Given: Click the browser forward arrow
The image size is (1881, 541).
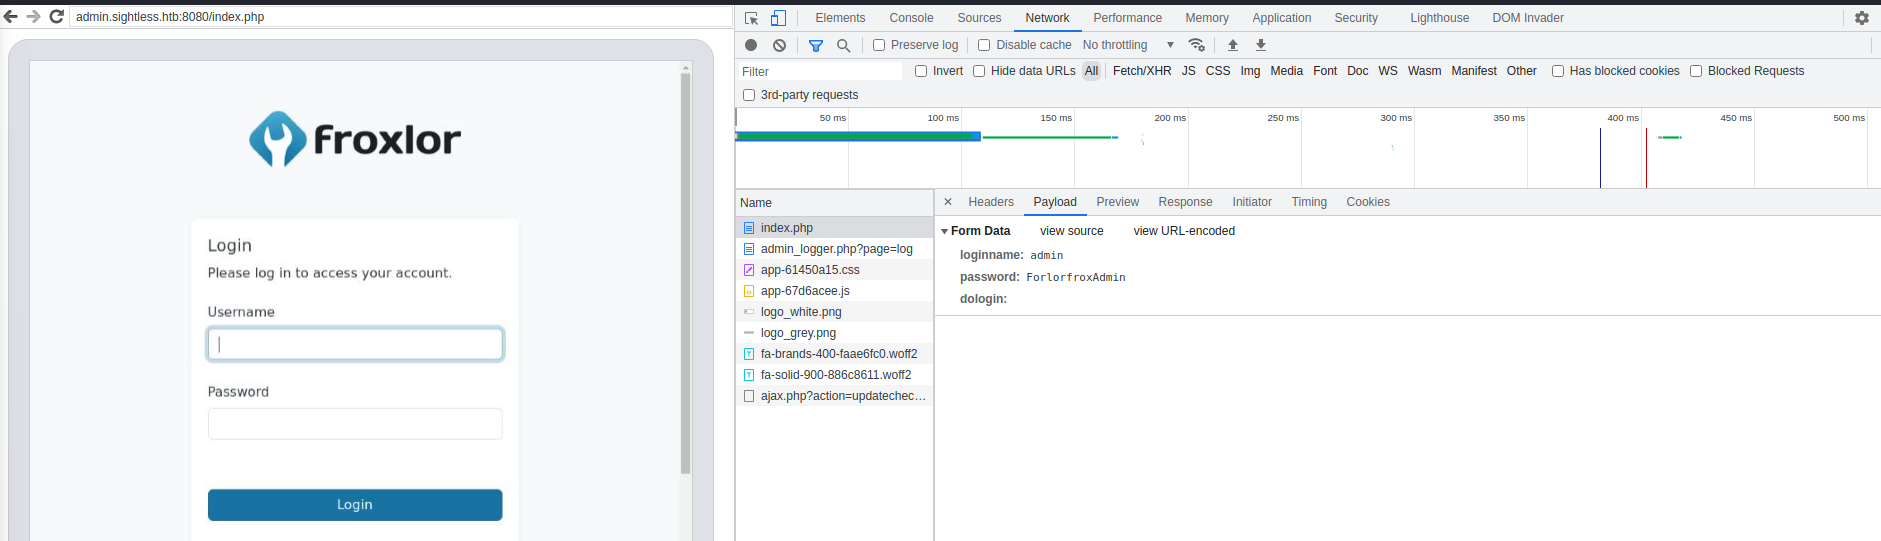Looking at the screenshot, I should tap(34, 17).
